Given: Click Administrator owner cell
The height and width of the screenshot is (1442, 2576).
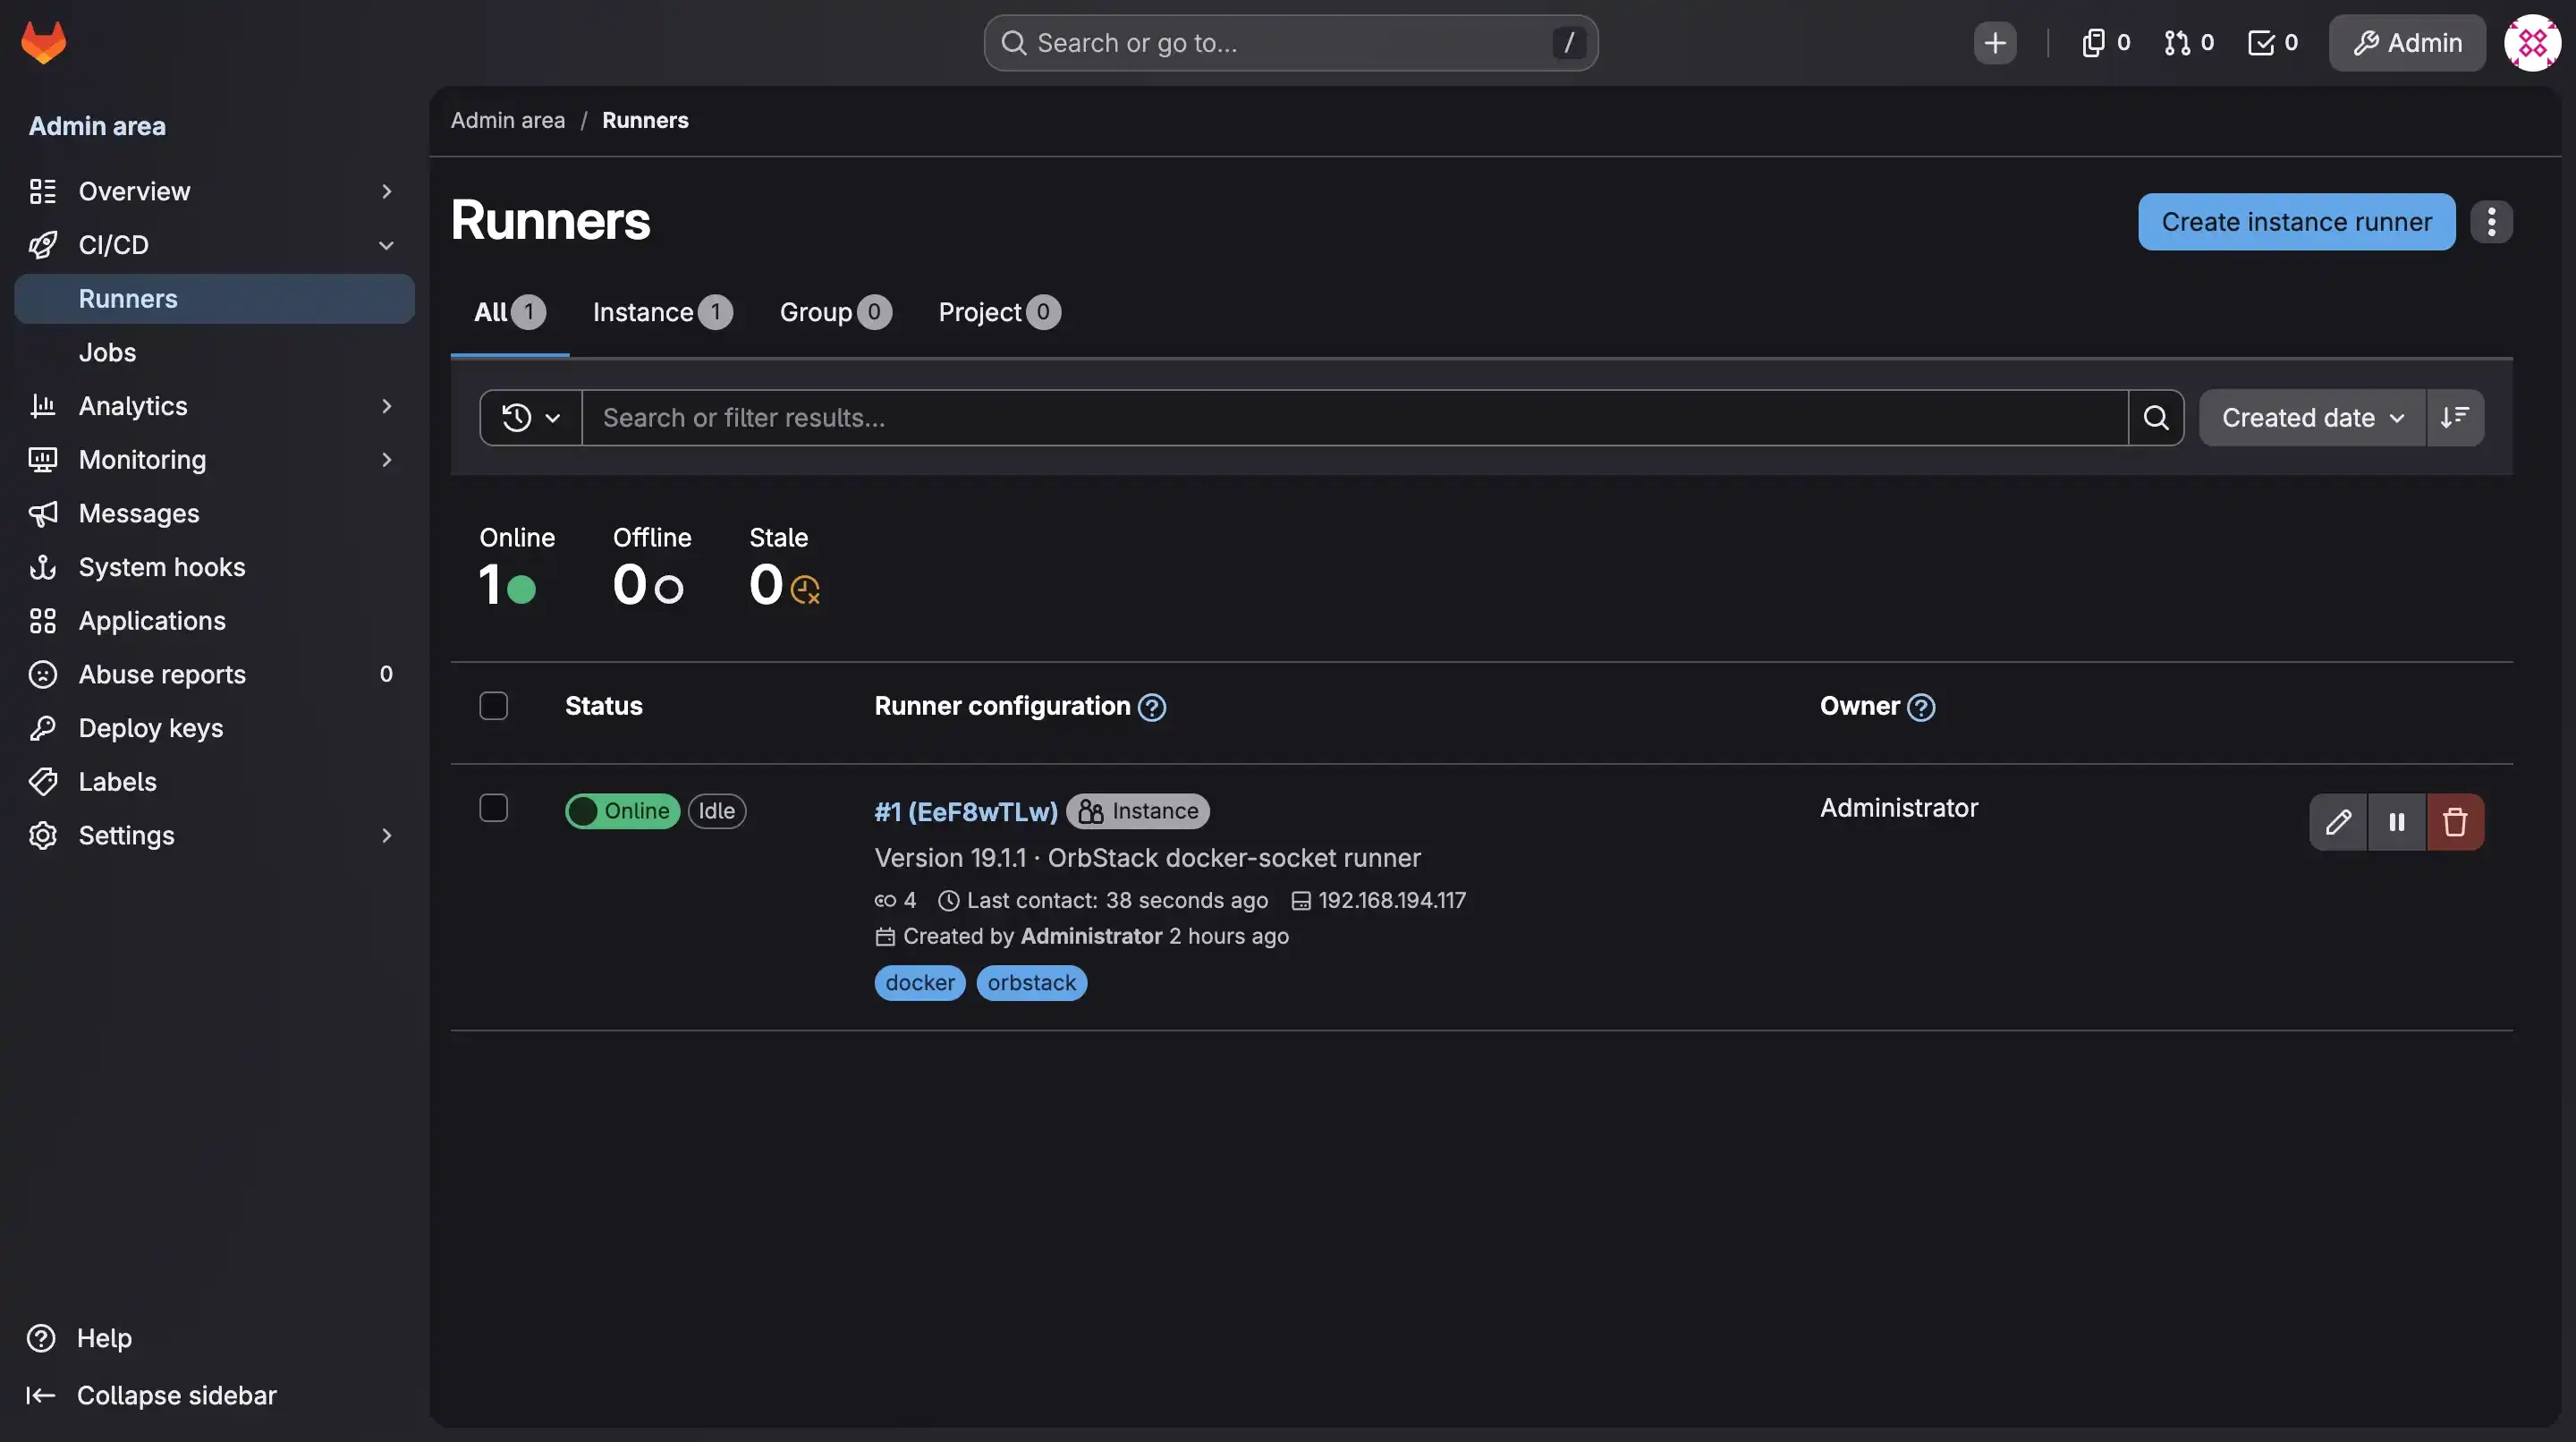Looking at the screenshot, I should coord(1898,808).
